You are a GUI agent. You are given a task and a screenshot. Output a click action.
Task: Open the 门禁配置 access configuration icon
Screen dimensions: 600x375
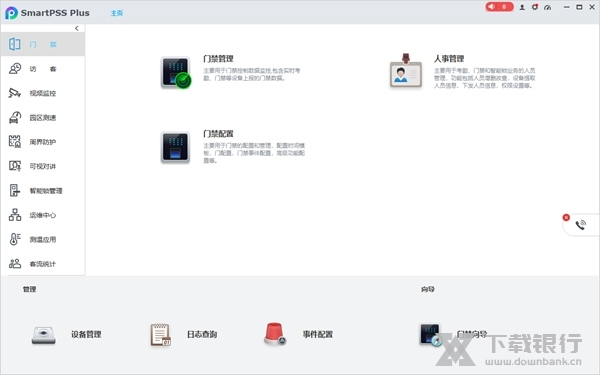click(x=175, y=147)
